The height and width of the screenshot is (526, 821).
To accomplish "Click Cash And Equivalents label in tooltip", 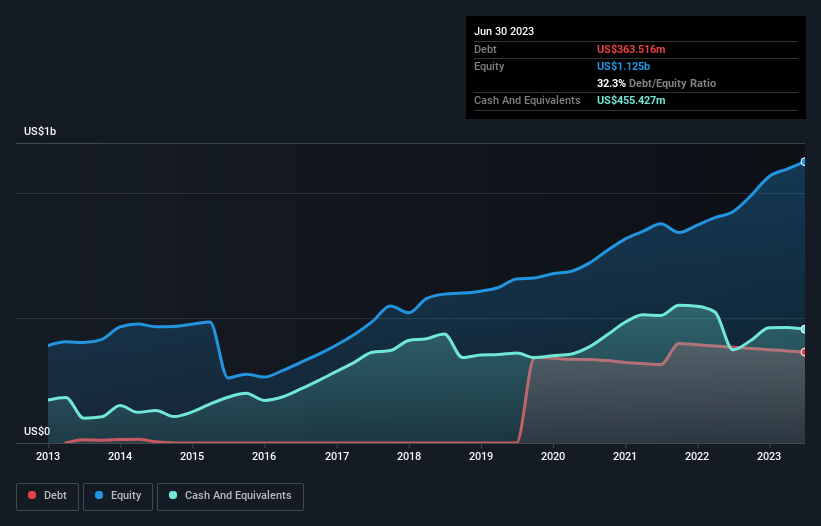I will click(x=527, y=100).
